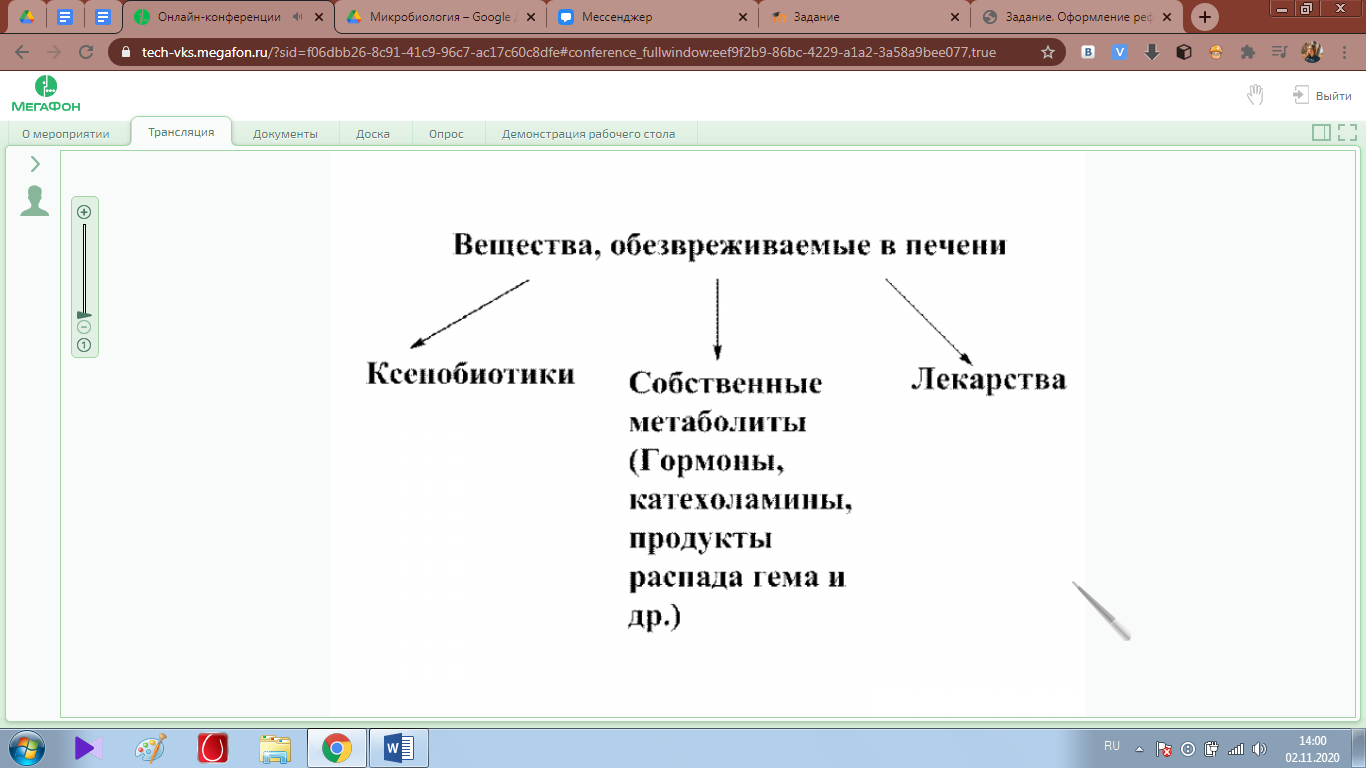Screen dimensions: 1366x768
Task: Open Microsoft Word from taskbar
Action: pos(399,747)
